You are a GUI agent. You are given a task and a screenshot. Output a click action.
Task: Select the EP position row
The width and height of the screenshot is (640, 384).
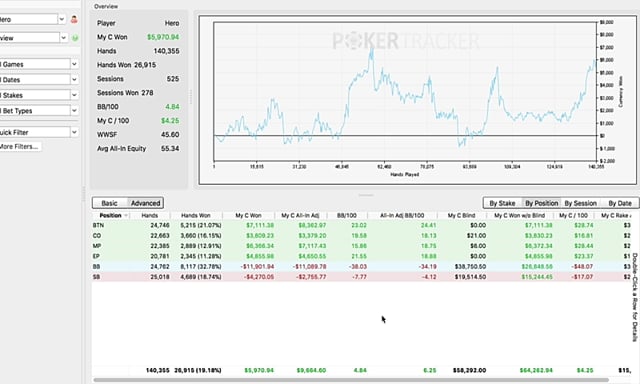point(361,256)
